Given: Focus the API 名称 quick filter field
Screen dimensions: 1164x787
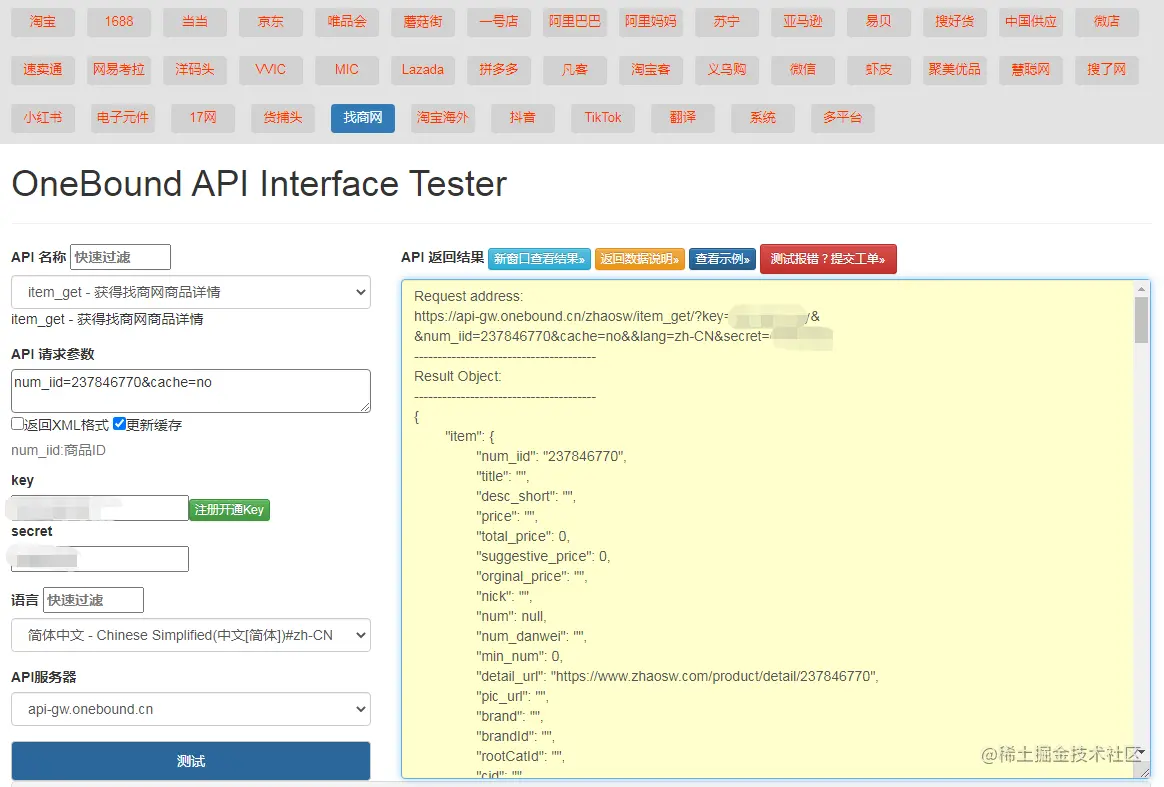Looking at the screenshot, I should click(120, 257).
